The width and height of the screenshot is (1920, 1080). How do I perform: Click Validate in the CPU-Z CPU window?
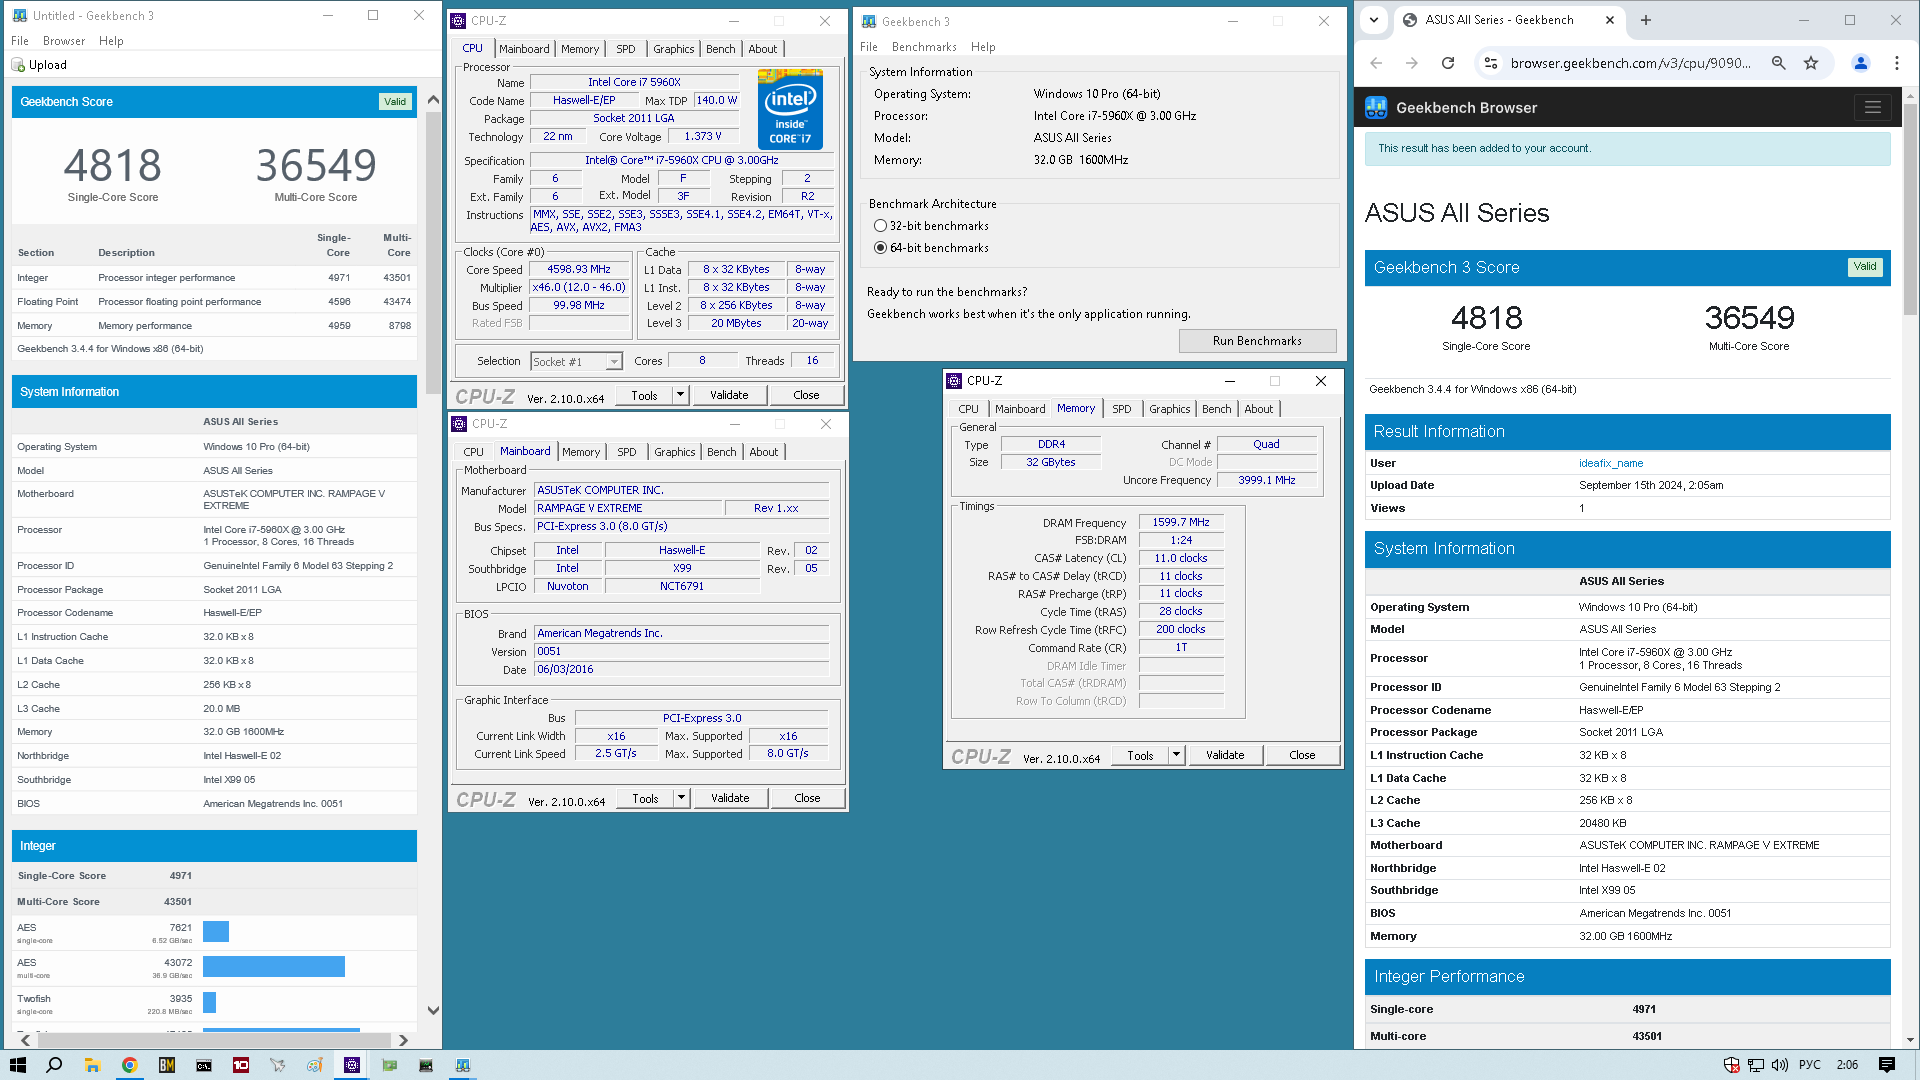click(729, 395)
